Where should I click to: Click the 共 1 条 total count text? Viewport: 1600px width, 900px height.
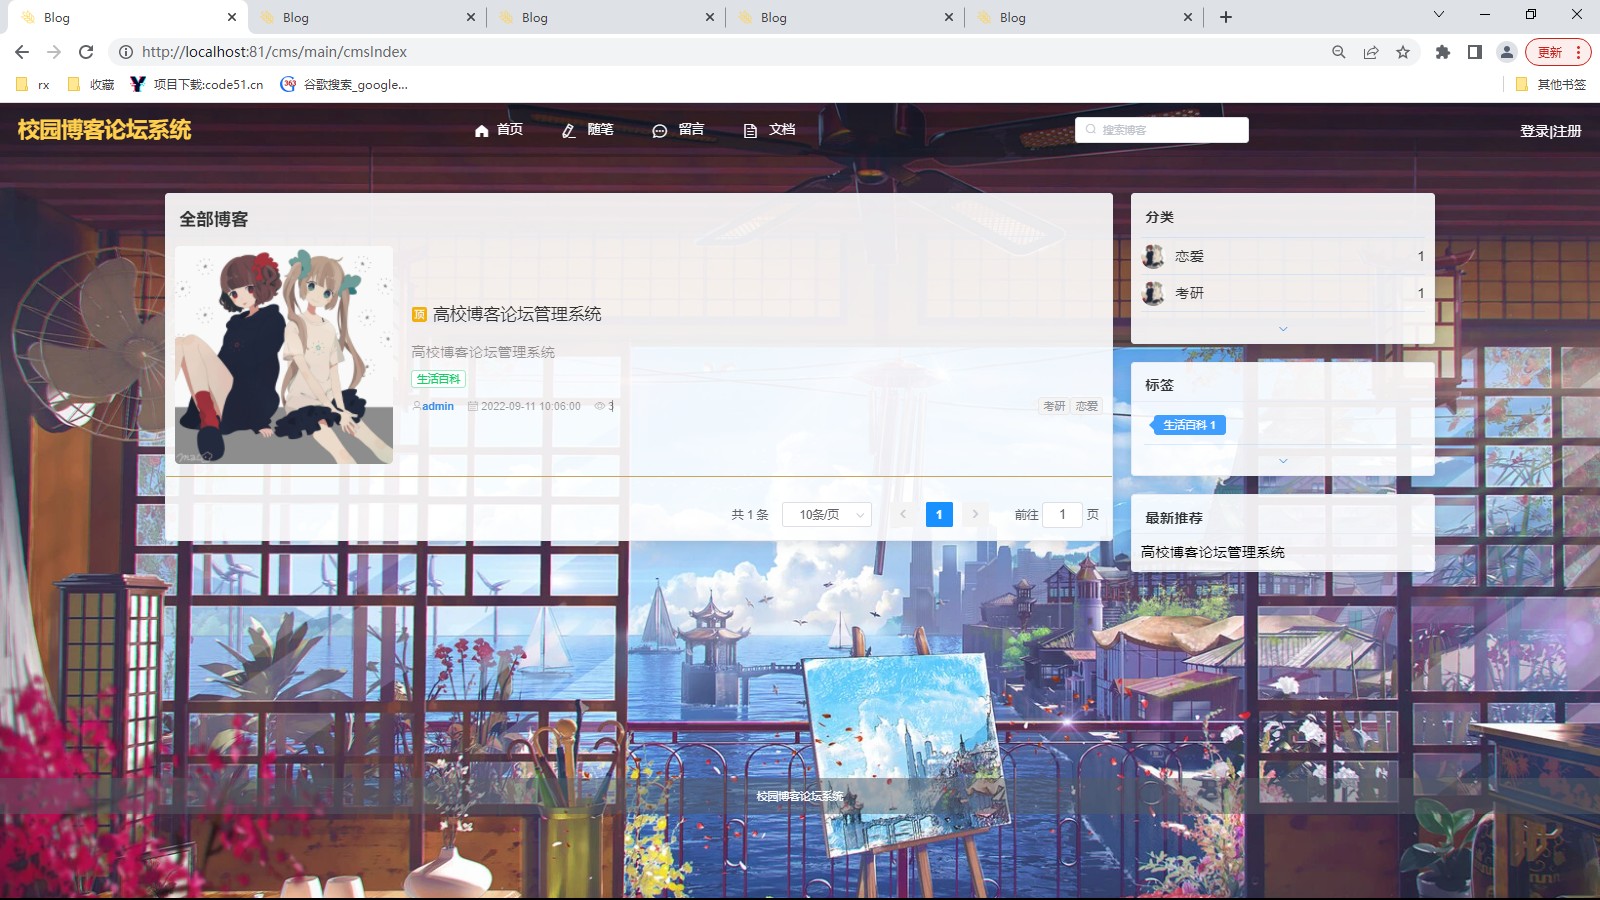750,514
